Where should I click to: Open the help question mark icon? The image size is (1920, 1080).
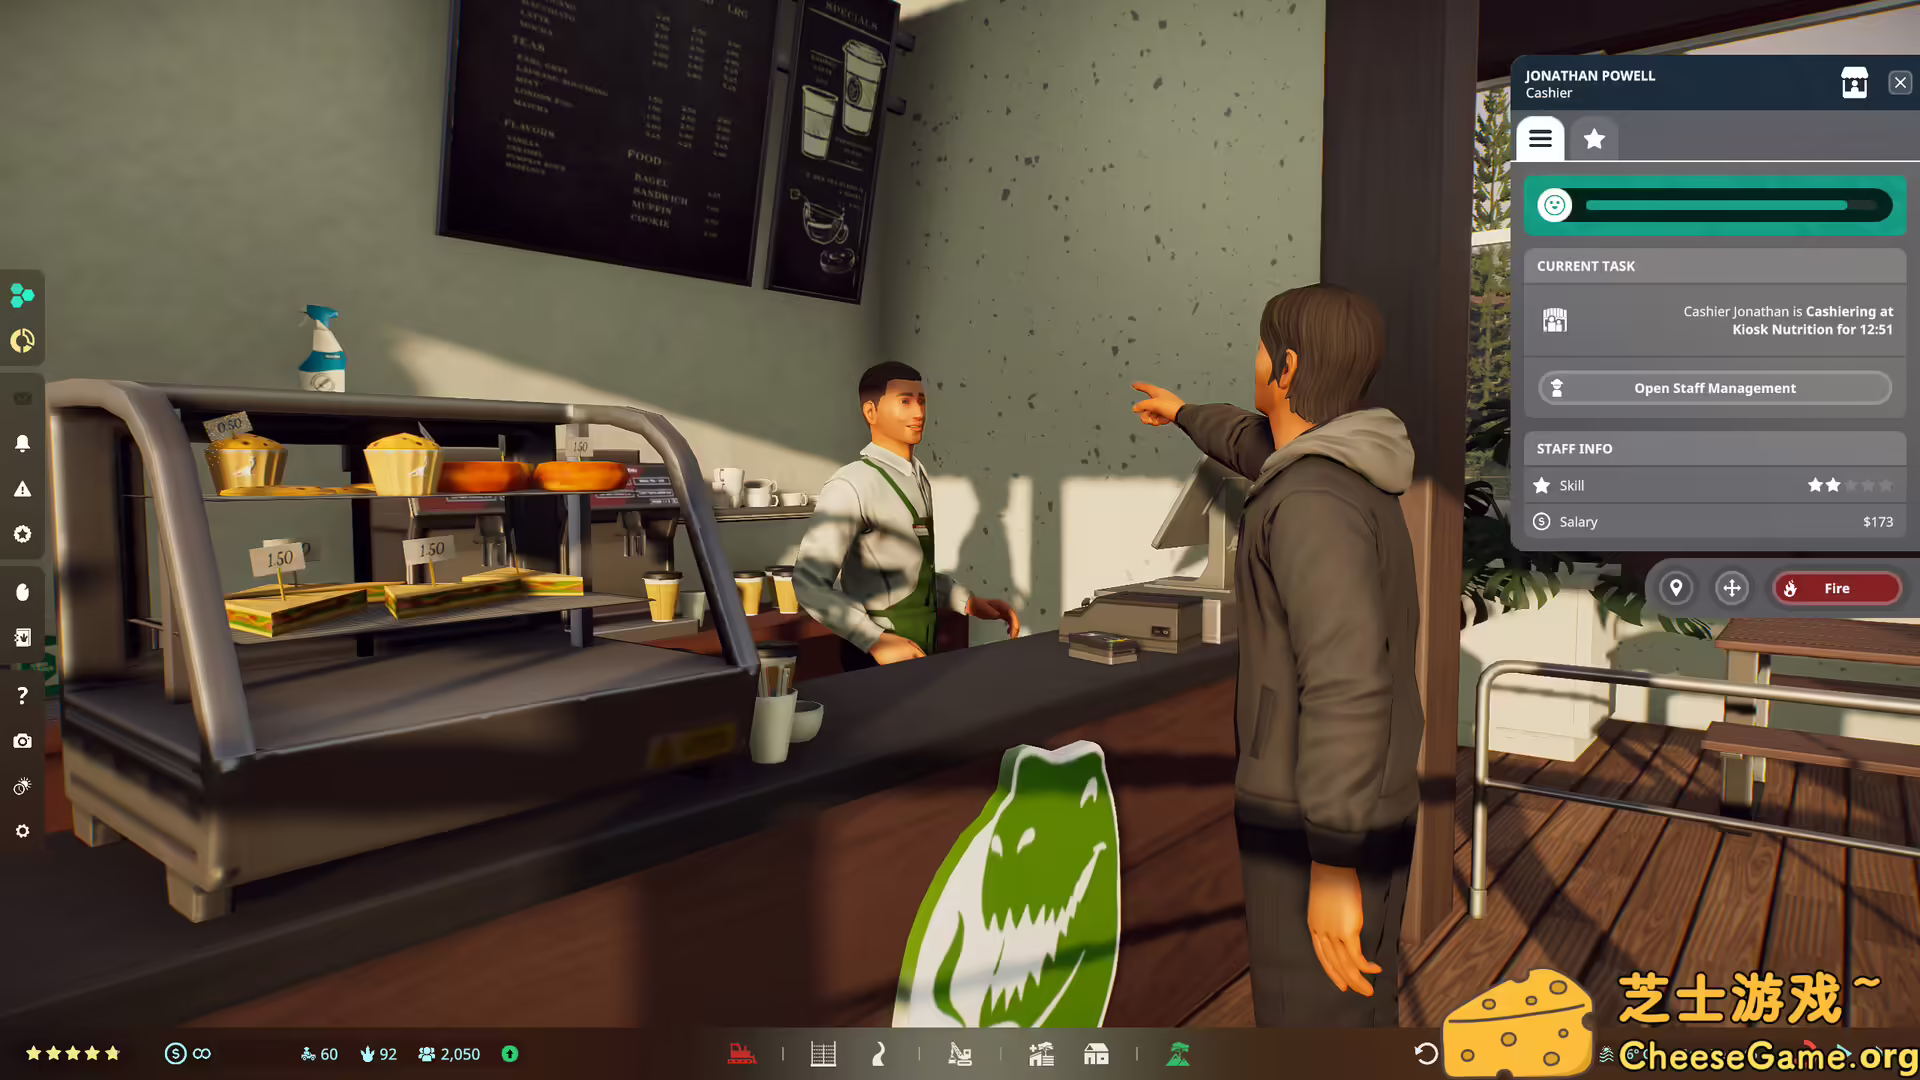tap(22, 695)
